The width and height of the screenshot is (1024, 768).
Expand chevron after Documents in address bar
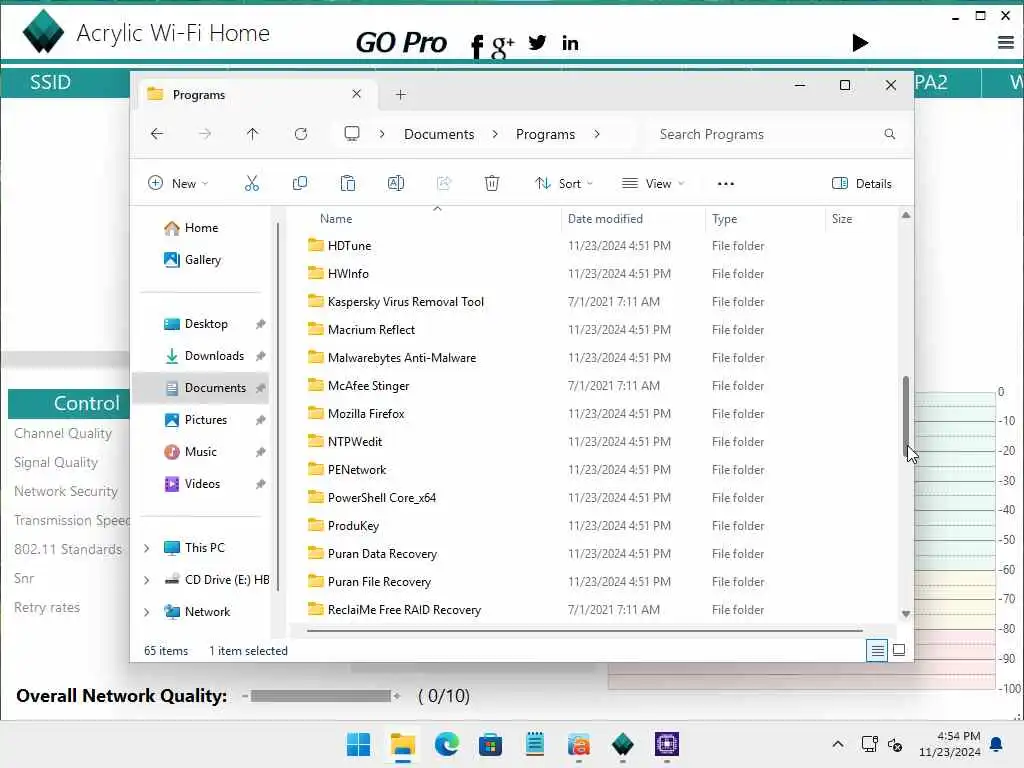pos(495,134)
